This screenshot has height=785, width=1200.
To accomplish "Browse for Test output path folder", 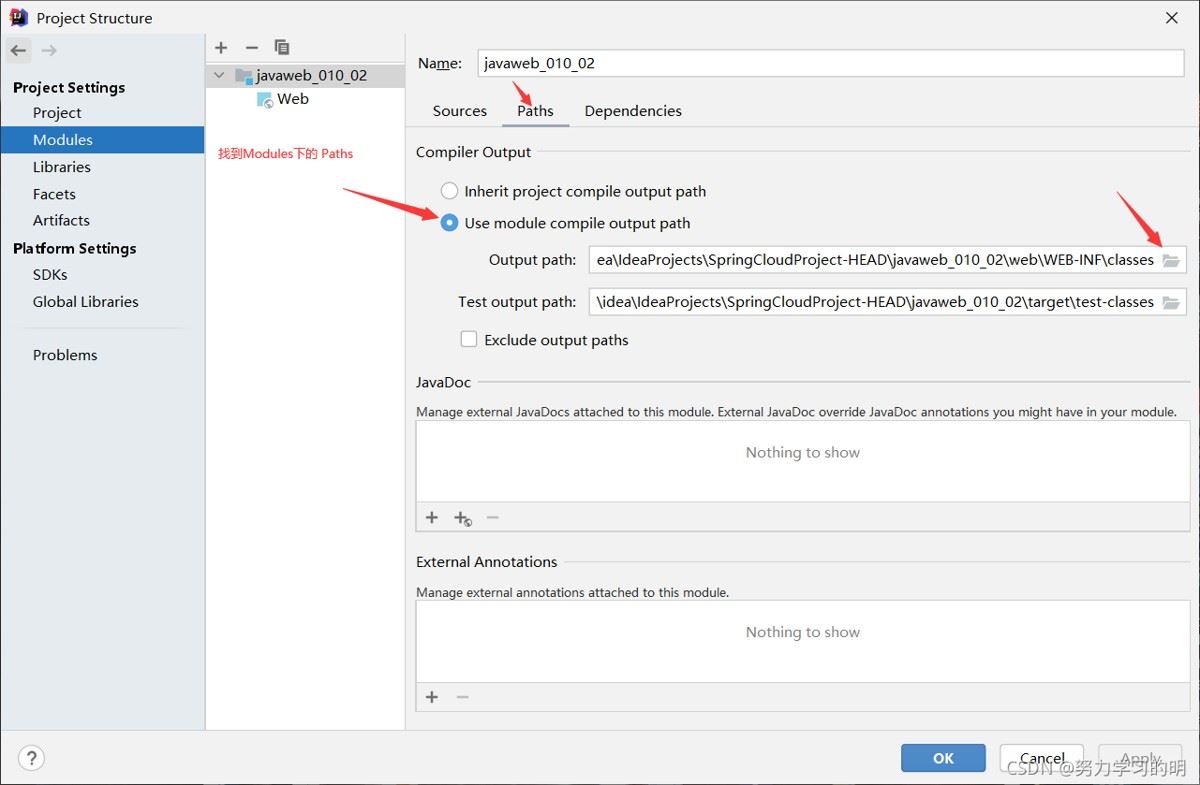I will [1171, 302].
